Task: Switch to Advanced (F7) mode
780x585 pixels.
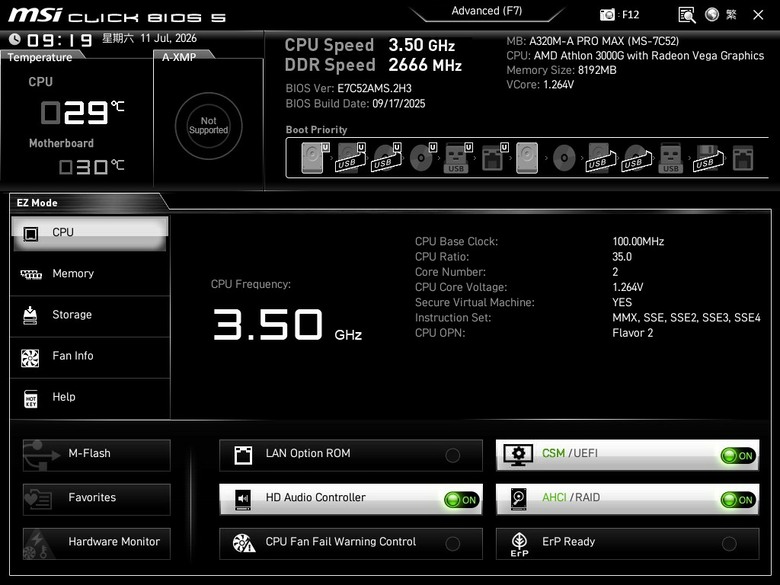Action: [487, 11]
